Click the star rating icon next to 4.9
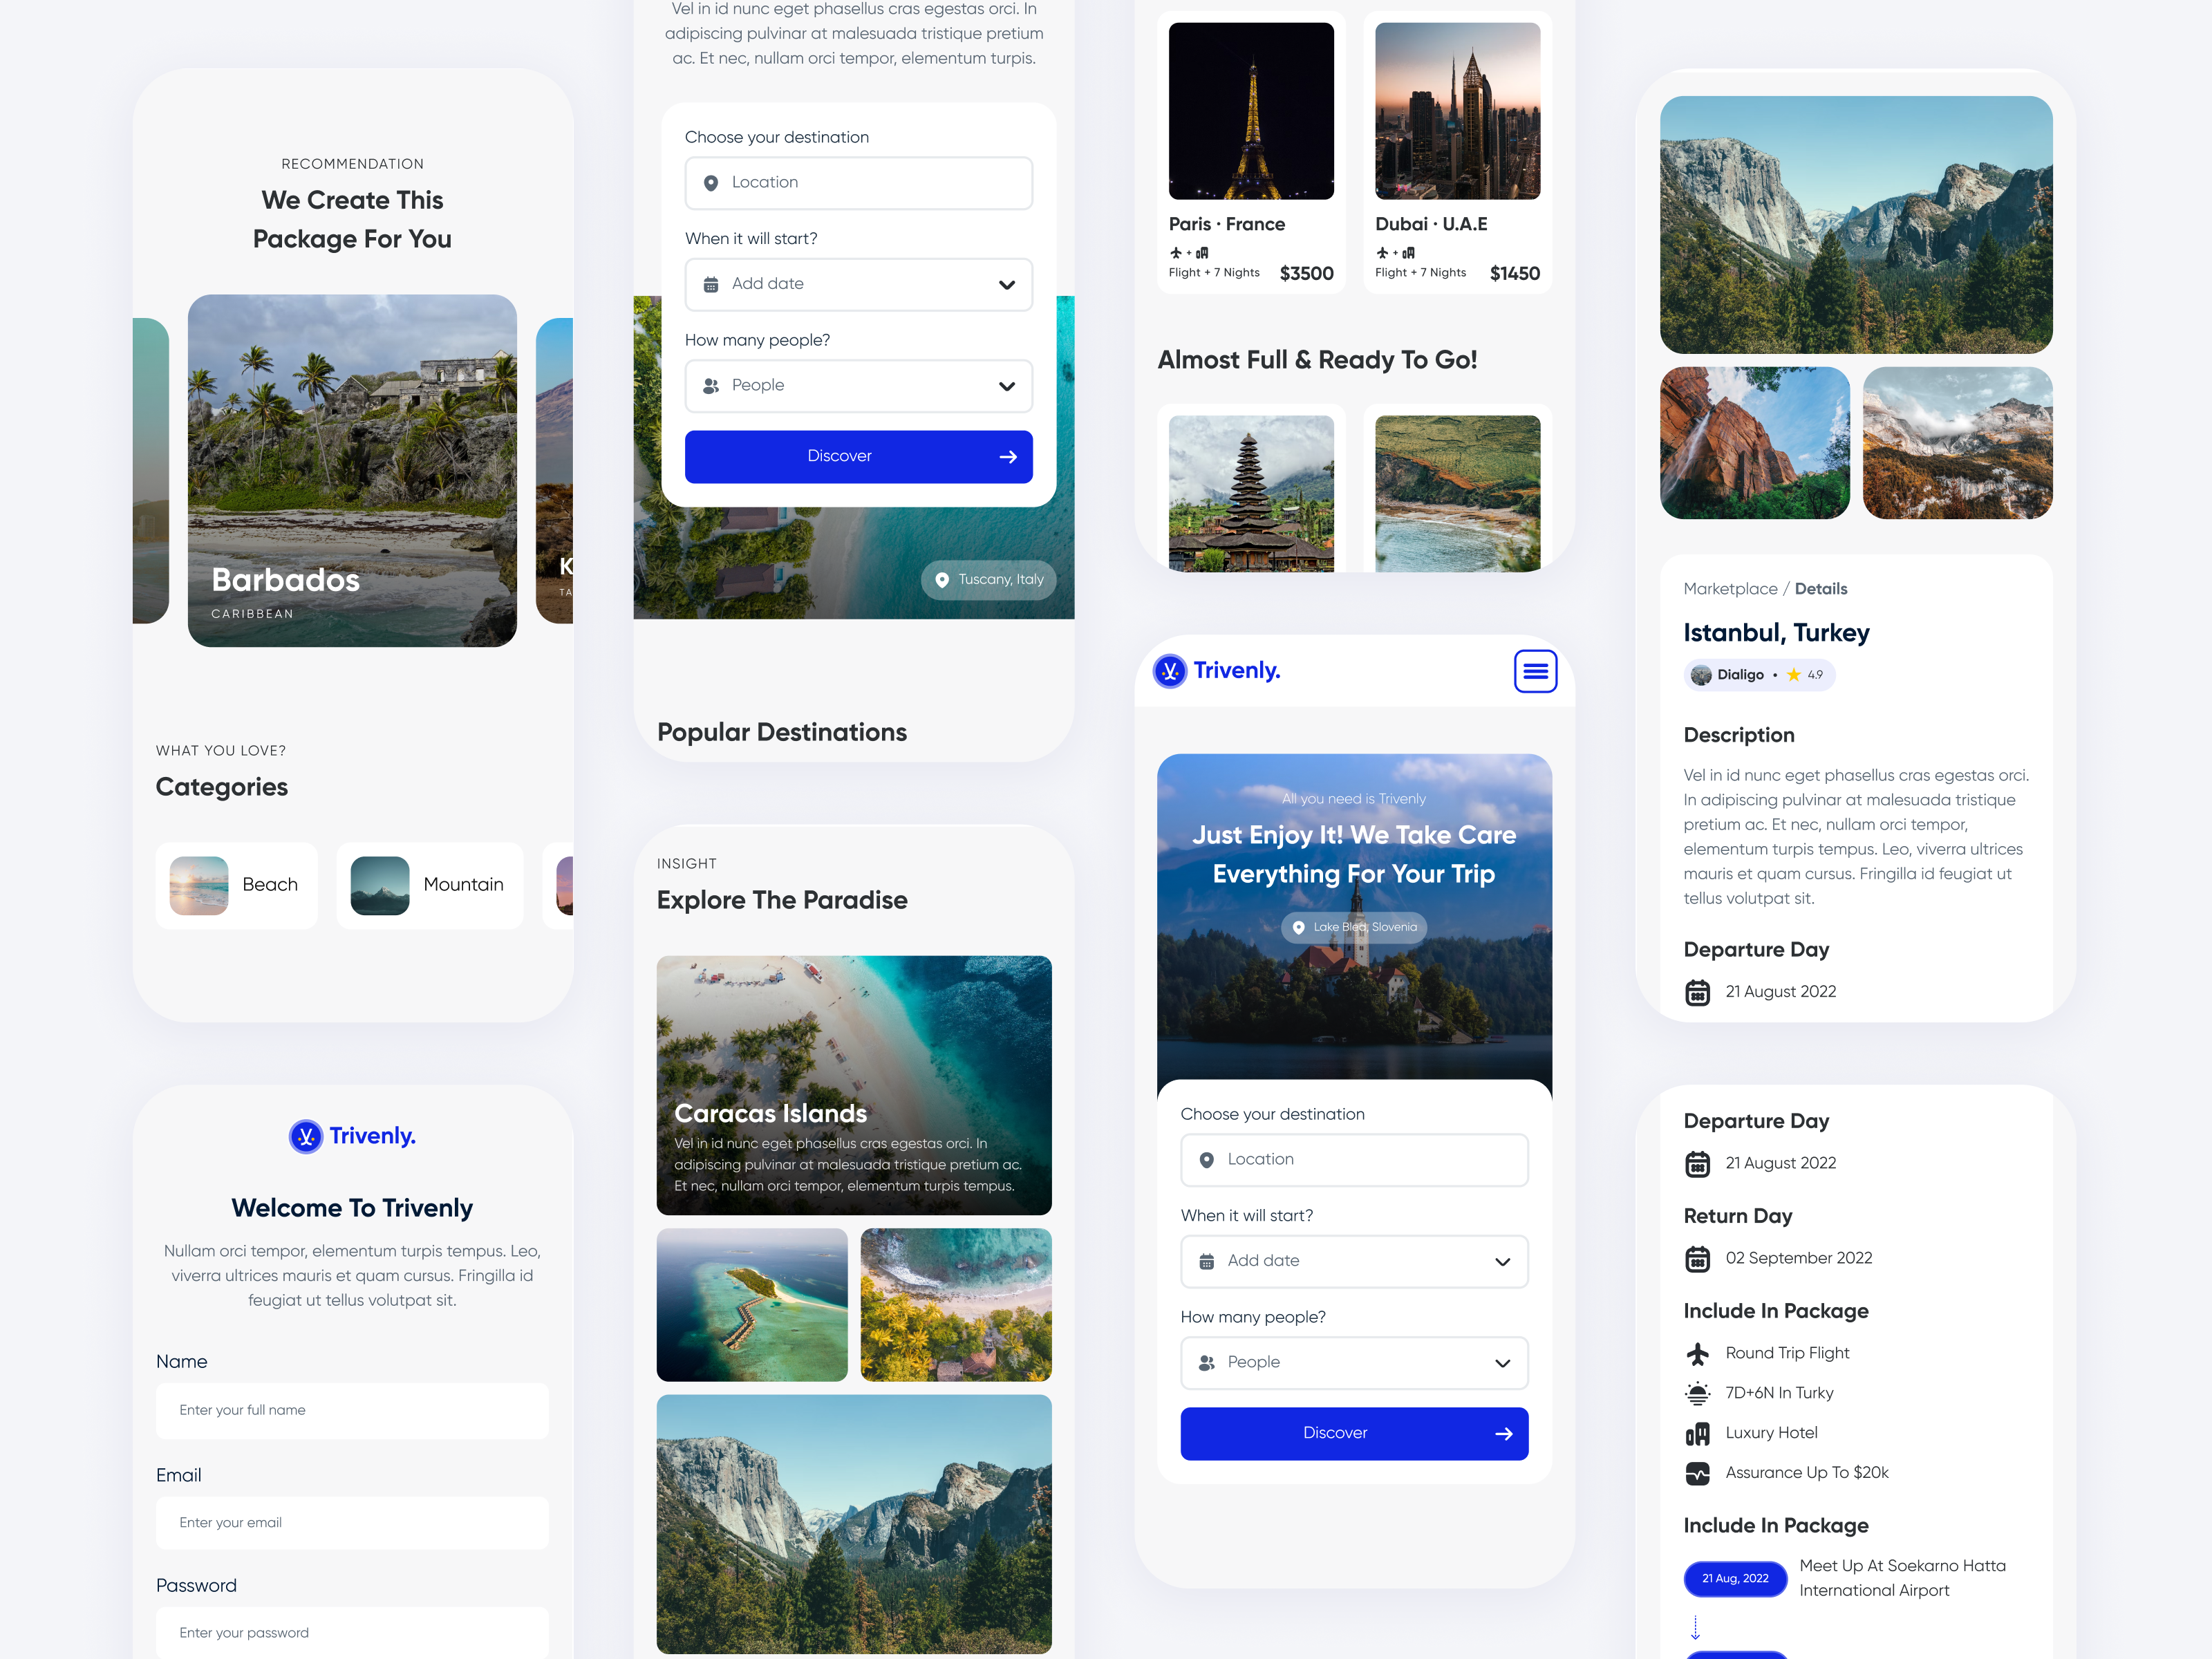Image resolution: width=2212 pixels, height=1659 pixels. click(x=1793, y=675)
